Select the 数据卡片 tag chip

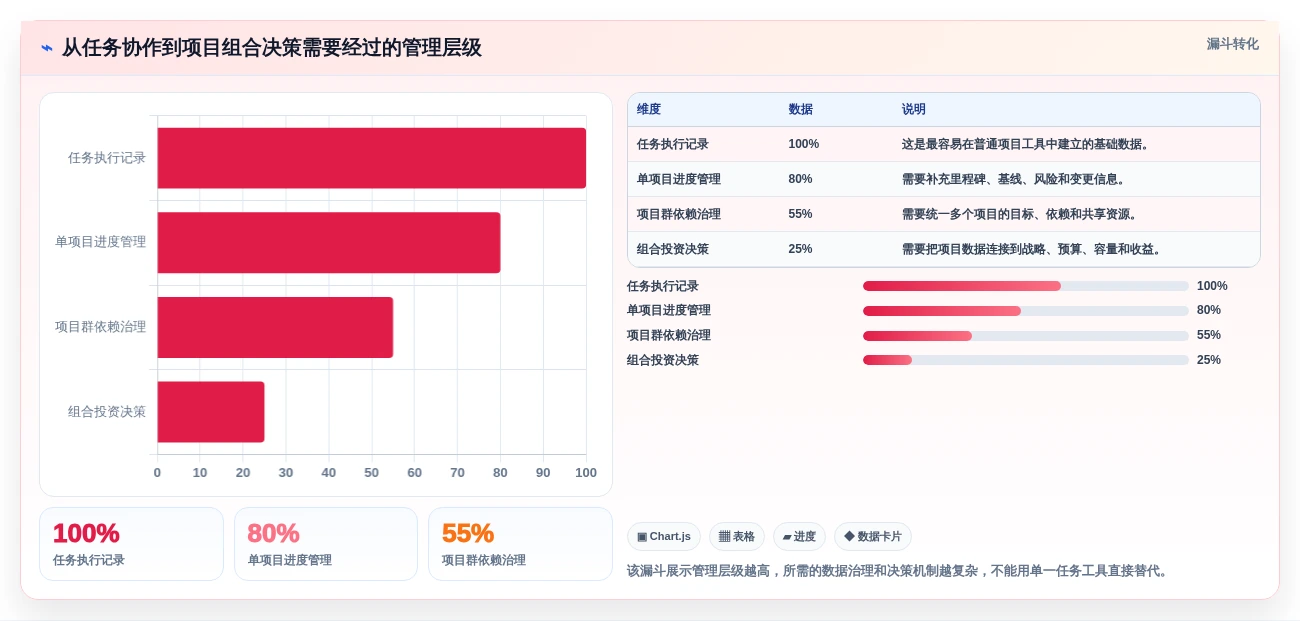873,537
